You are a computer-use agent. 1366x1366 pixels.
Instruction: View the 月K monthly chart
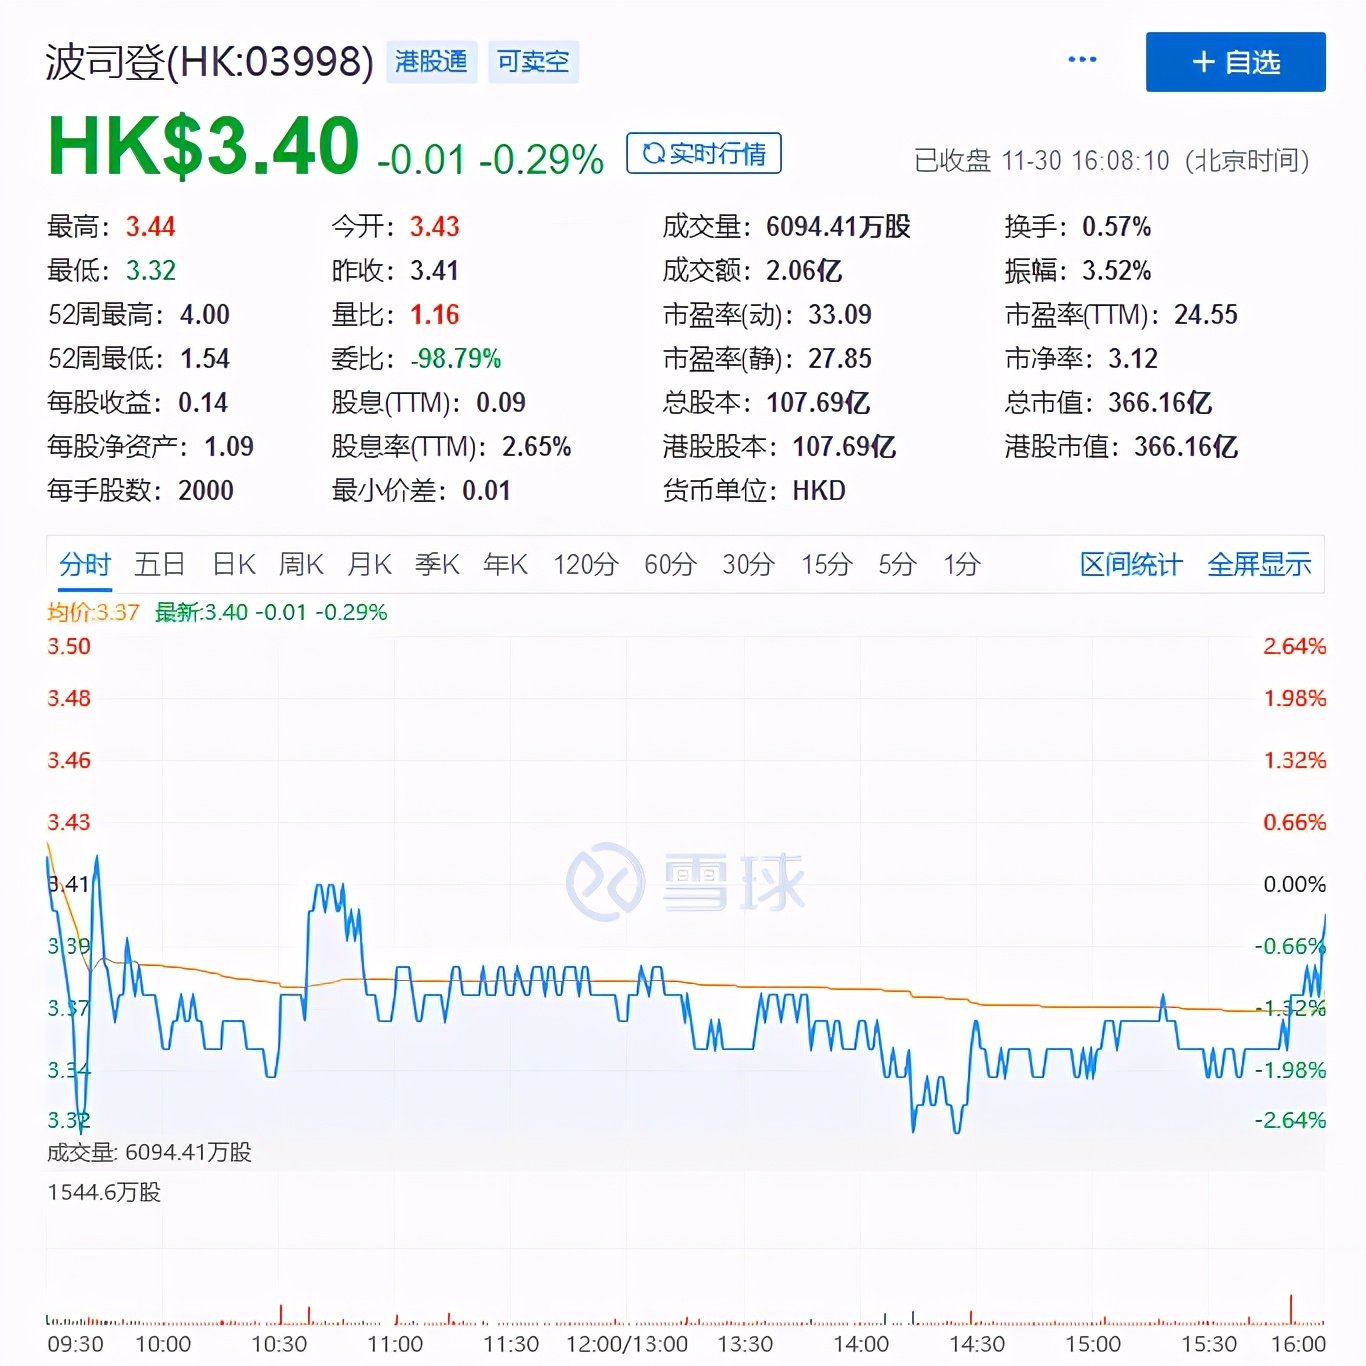[x=369, y=564]
